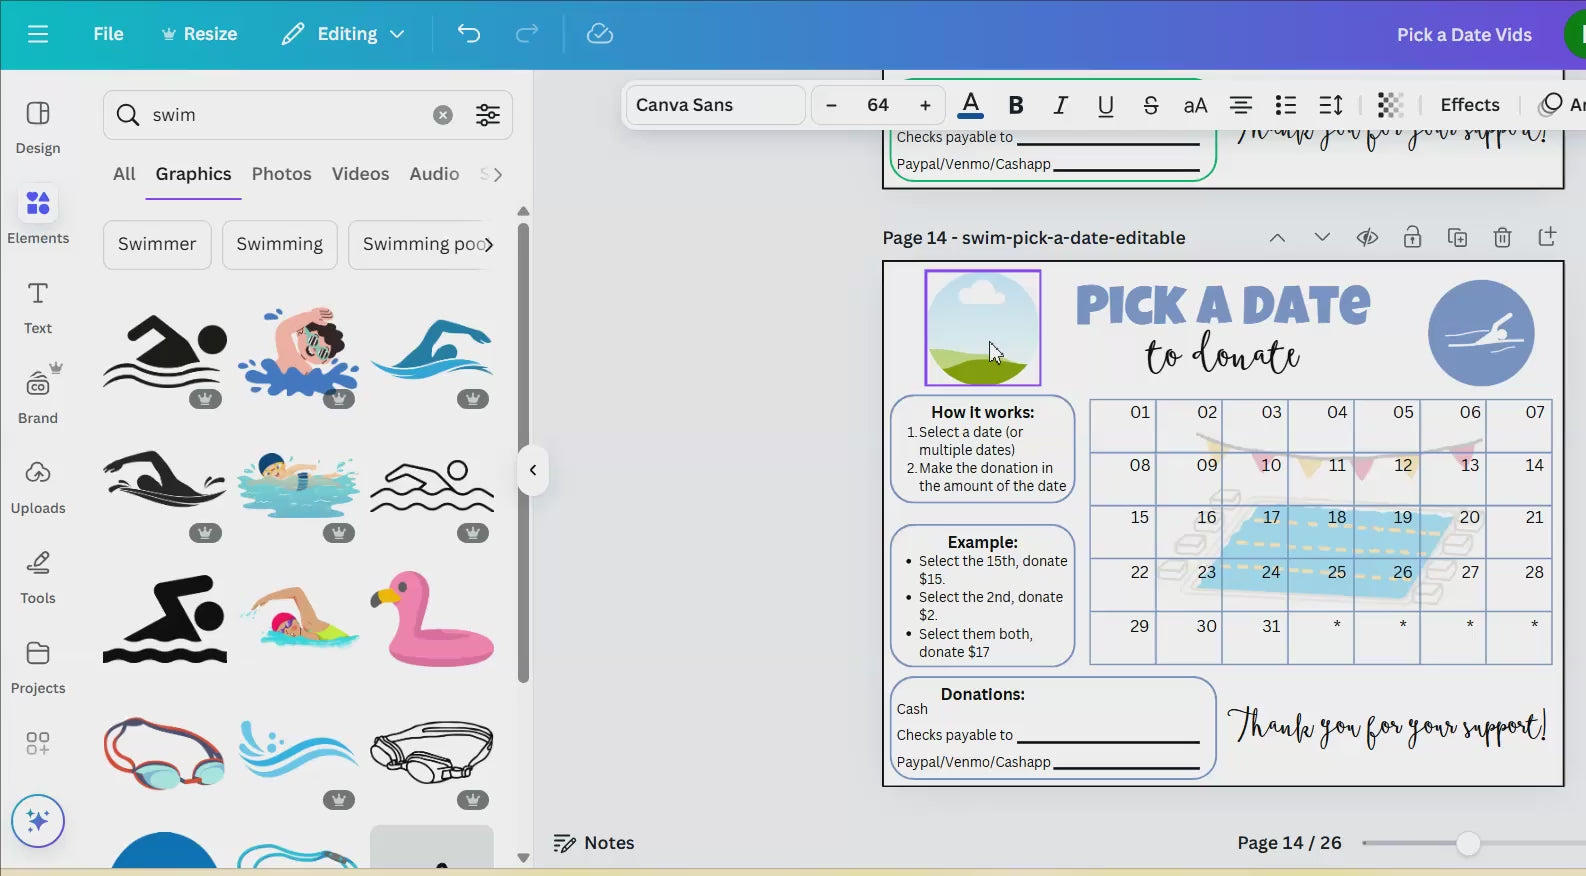Open the Uploads panel in sidebar
The image size is (1586, 876).
(x=38, y=486)
